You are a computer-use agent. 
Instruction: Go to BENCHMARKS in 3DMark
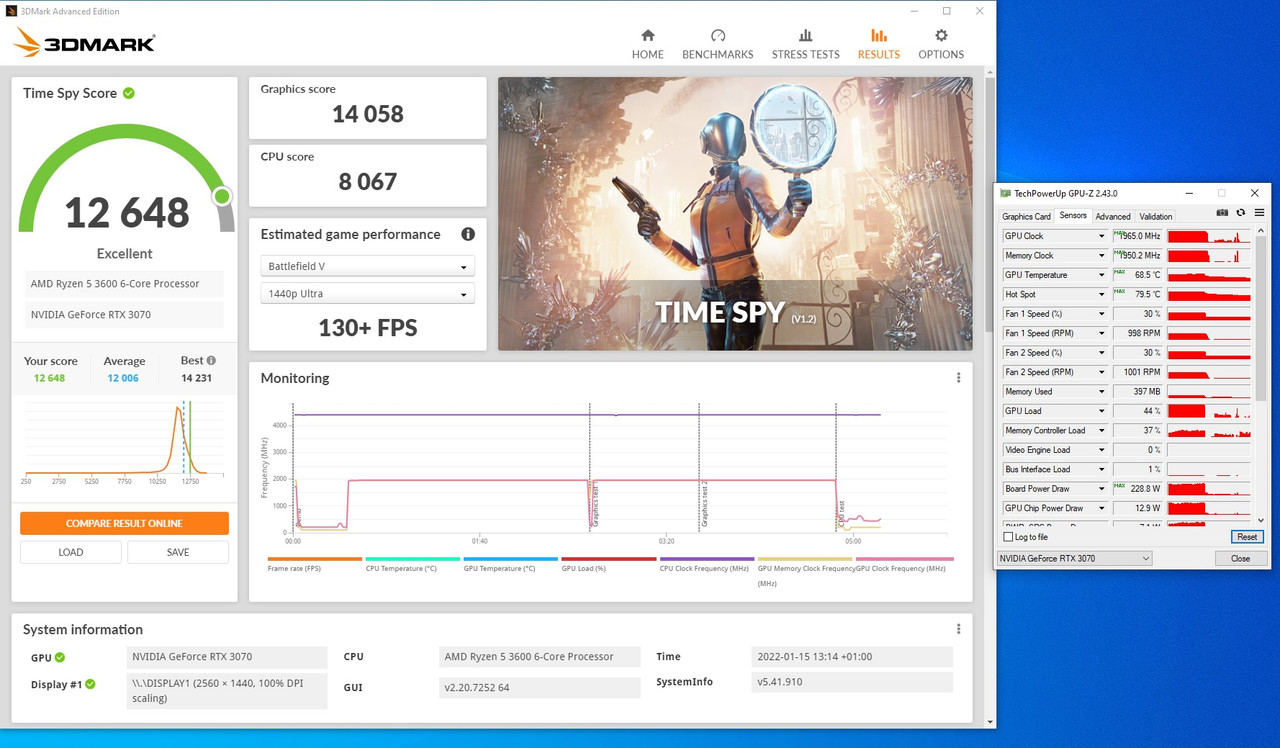pos(717,44)
